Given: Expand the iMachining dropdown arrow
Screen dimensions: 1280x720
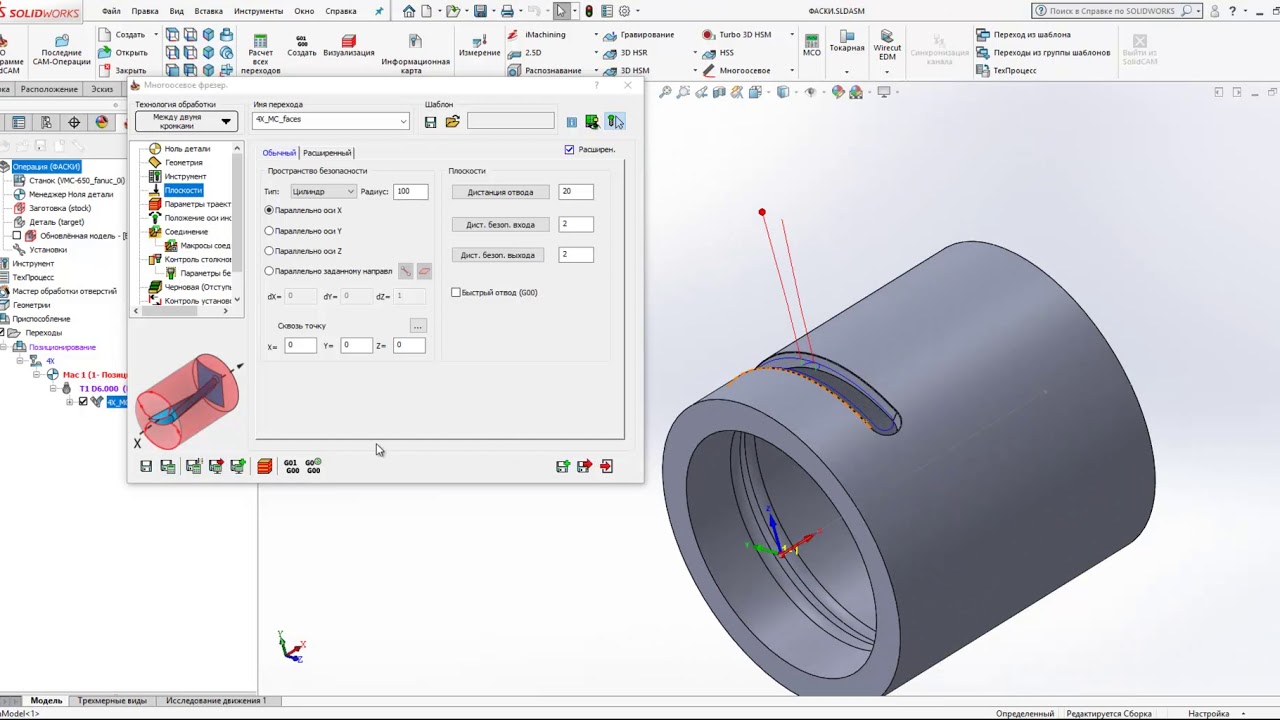Looking at the screenshot, I should pos(596,35).
